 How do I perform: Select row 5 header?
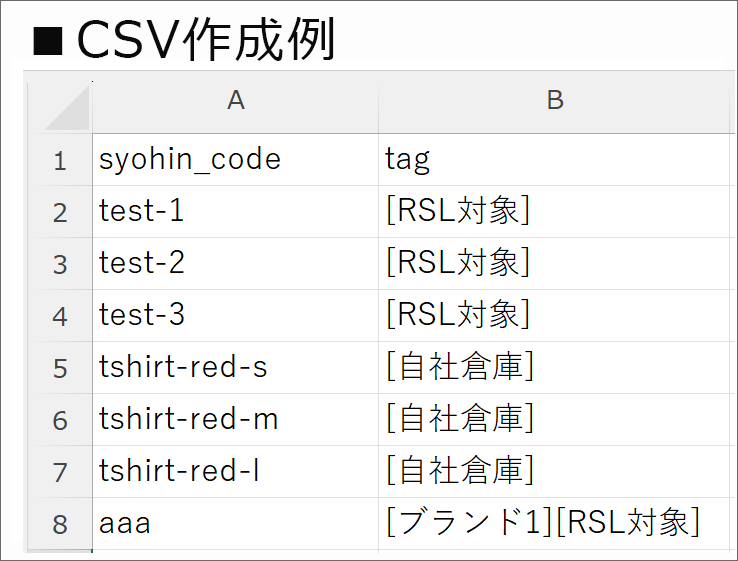(60, 368)
